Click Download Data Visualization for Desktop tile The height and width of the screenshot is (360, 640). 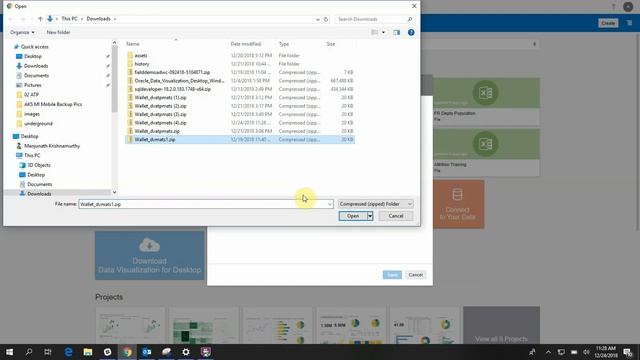(x=149, y=256)
